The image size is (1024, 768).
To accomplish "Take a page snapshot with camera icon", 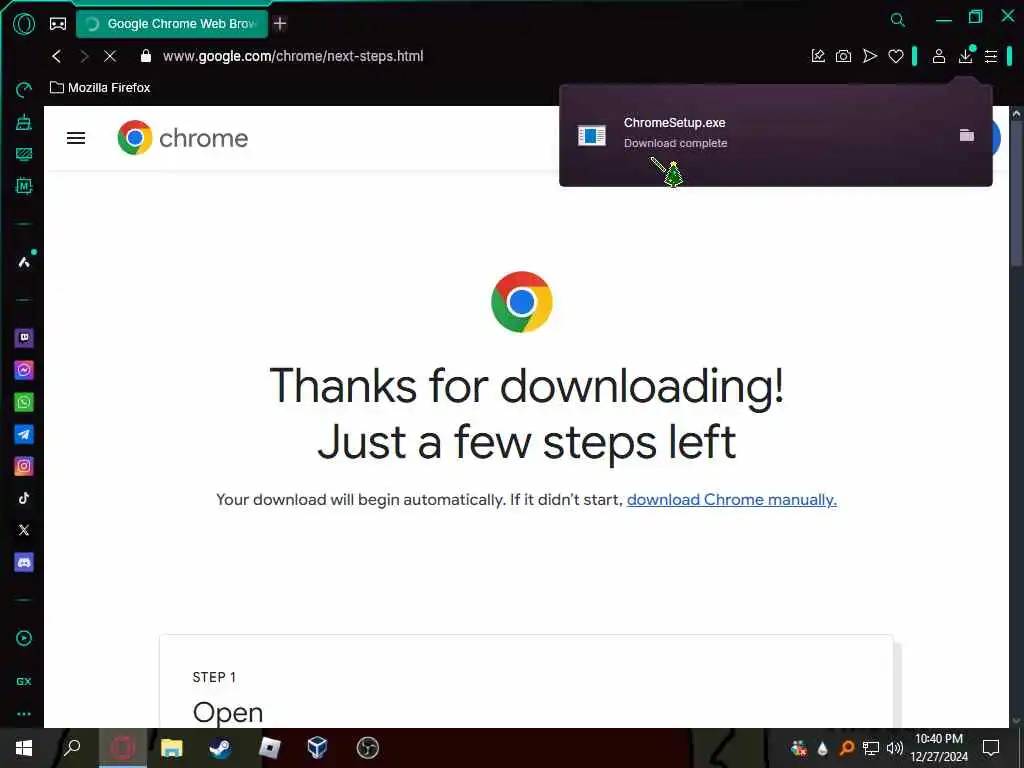I will pos(844,56).
